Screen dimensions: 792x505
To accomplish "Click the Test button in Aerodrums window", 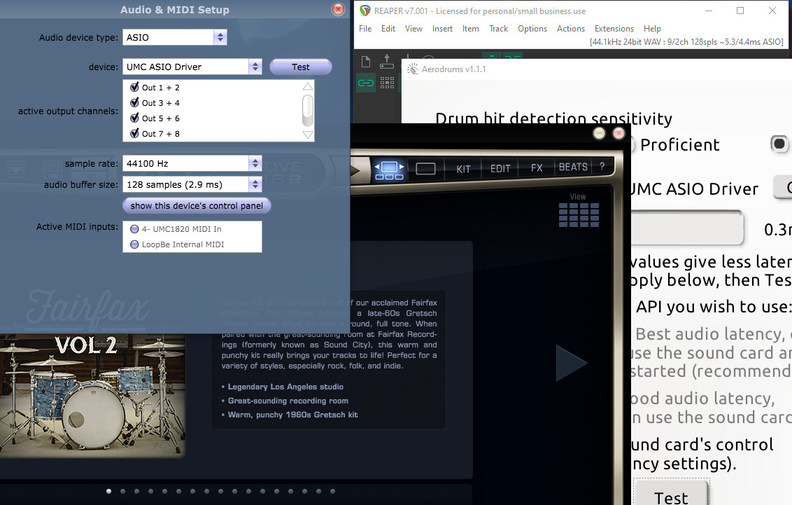I will tap(671, 495).
